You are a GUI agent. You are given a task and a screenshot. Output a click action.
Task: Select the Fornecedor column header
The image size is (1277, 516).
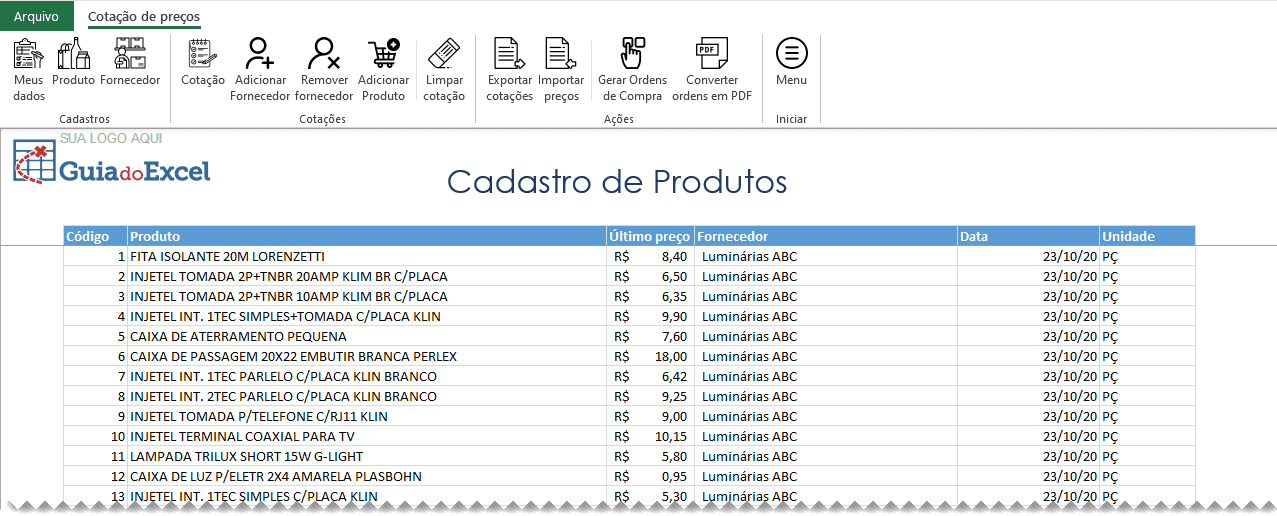[x=826, y=236]
